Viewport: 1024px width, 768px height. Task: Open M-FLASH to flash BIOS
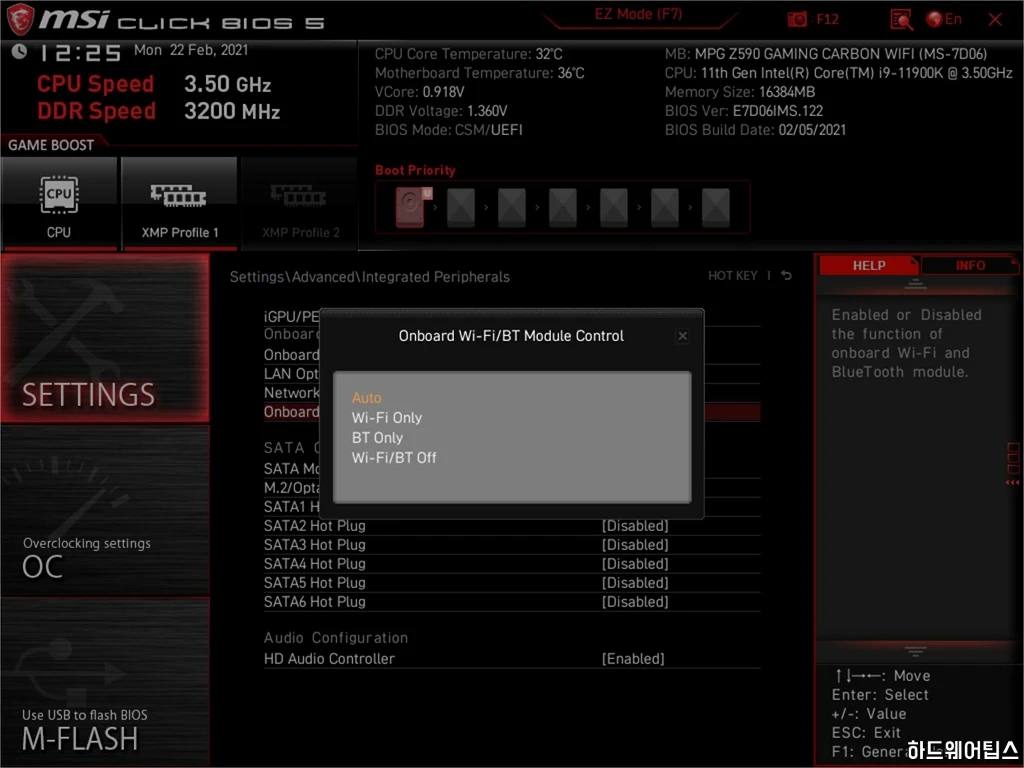105,682
